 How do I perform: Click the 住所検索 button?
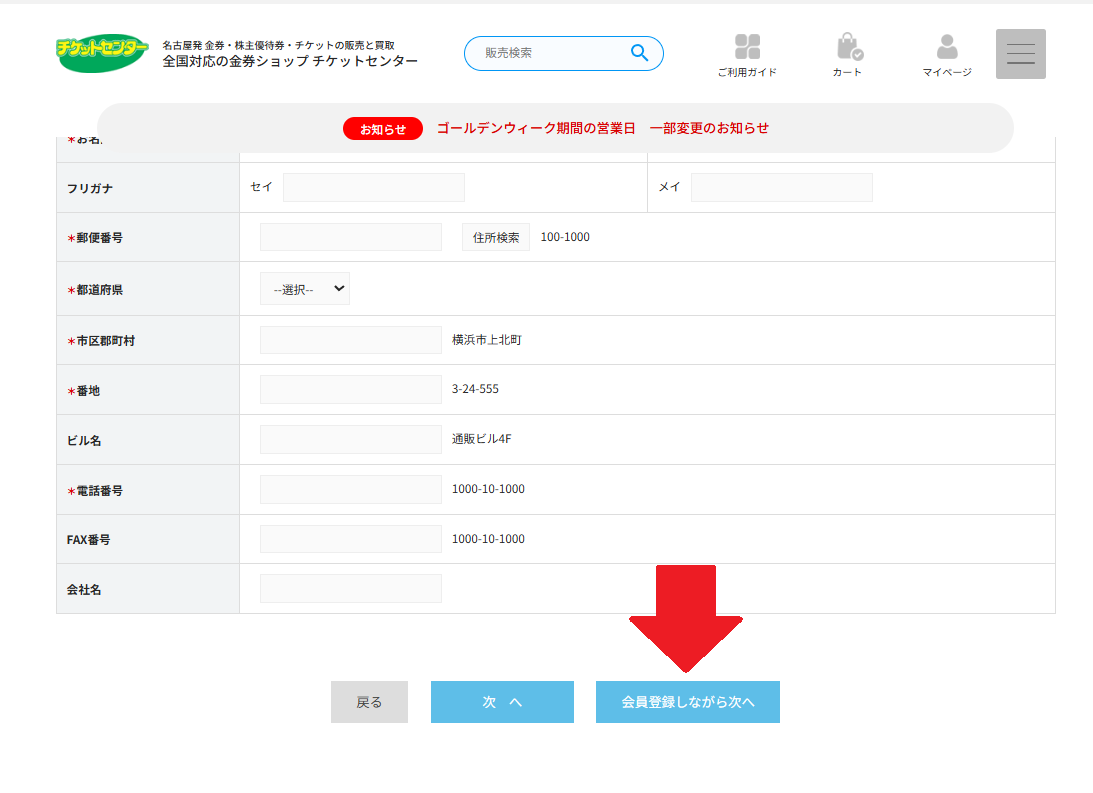pyautogui.click(x=496, y=237)
